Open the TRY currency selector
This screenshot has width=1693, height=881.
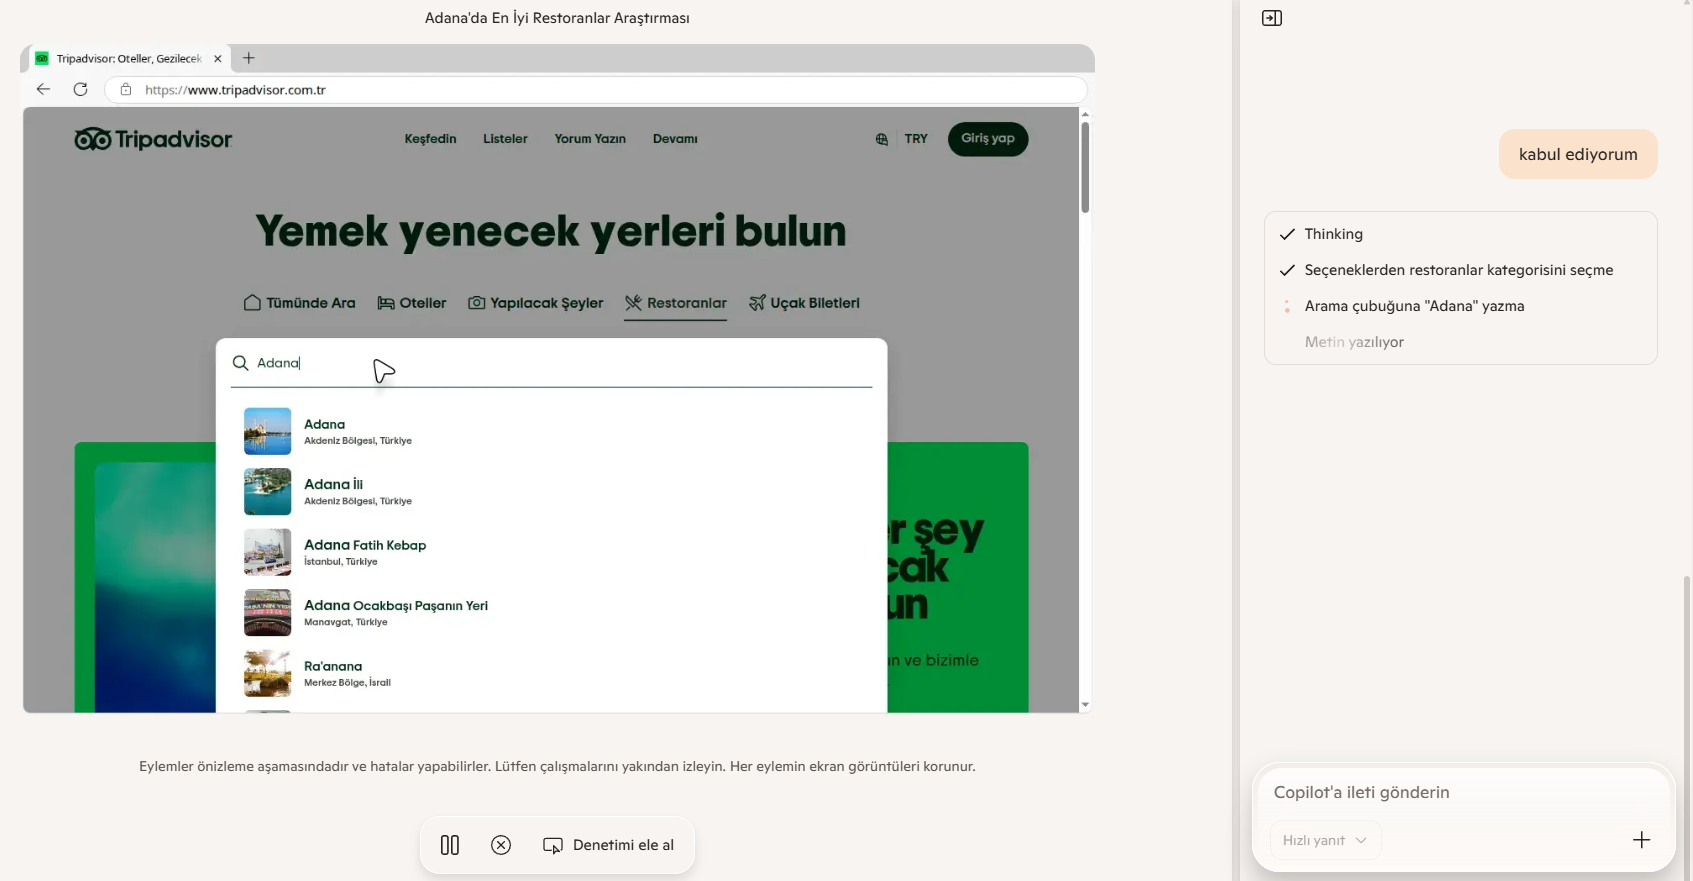pyautogui.click(x=916, y=139)
